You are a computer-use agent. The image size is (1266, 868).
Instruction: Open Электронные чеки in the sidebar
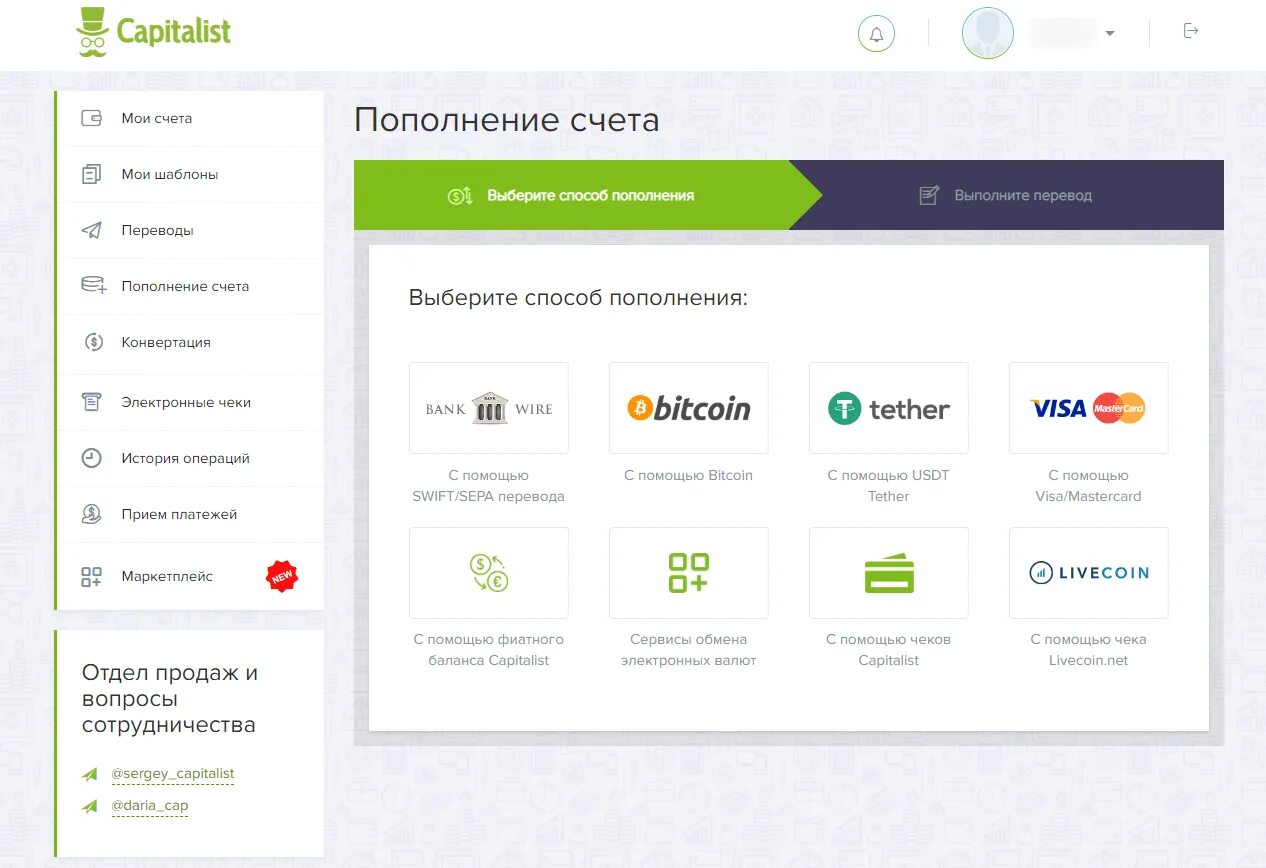point(191,402)
